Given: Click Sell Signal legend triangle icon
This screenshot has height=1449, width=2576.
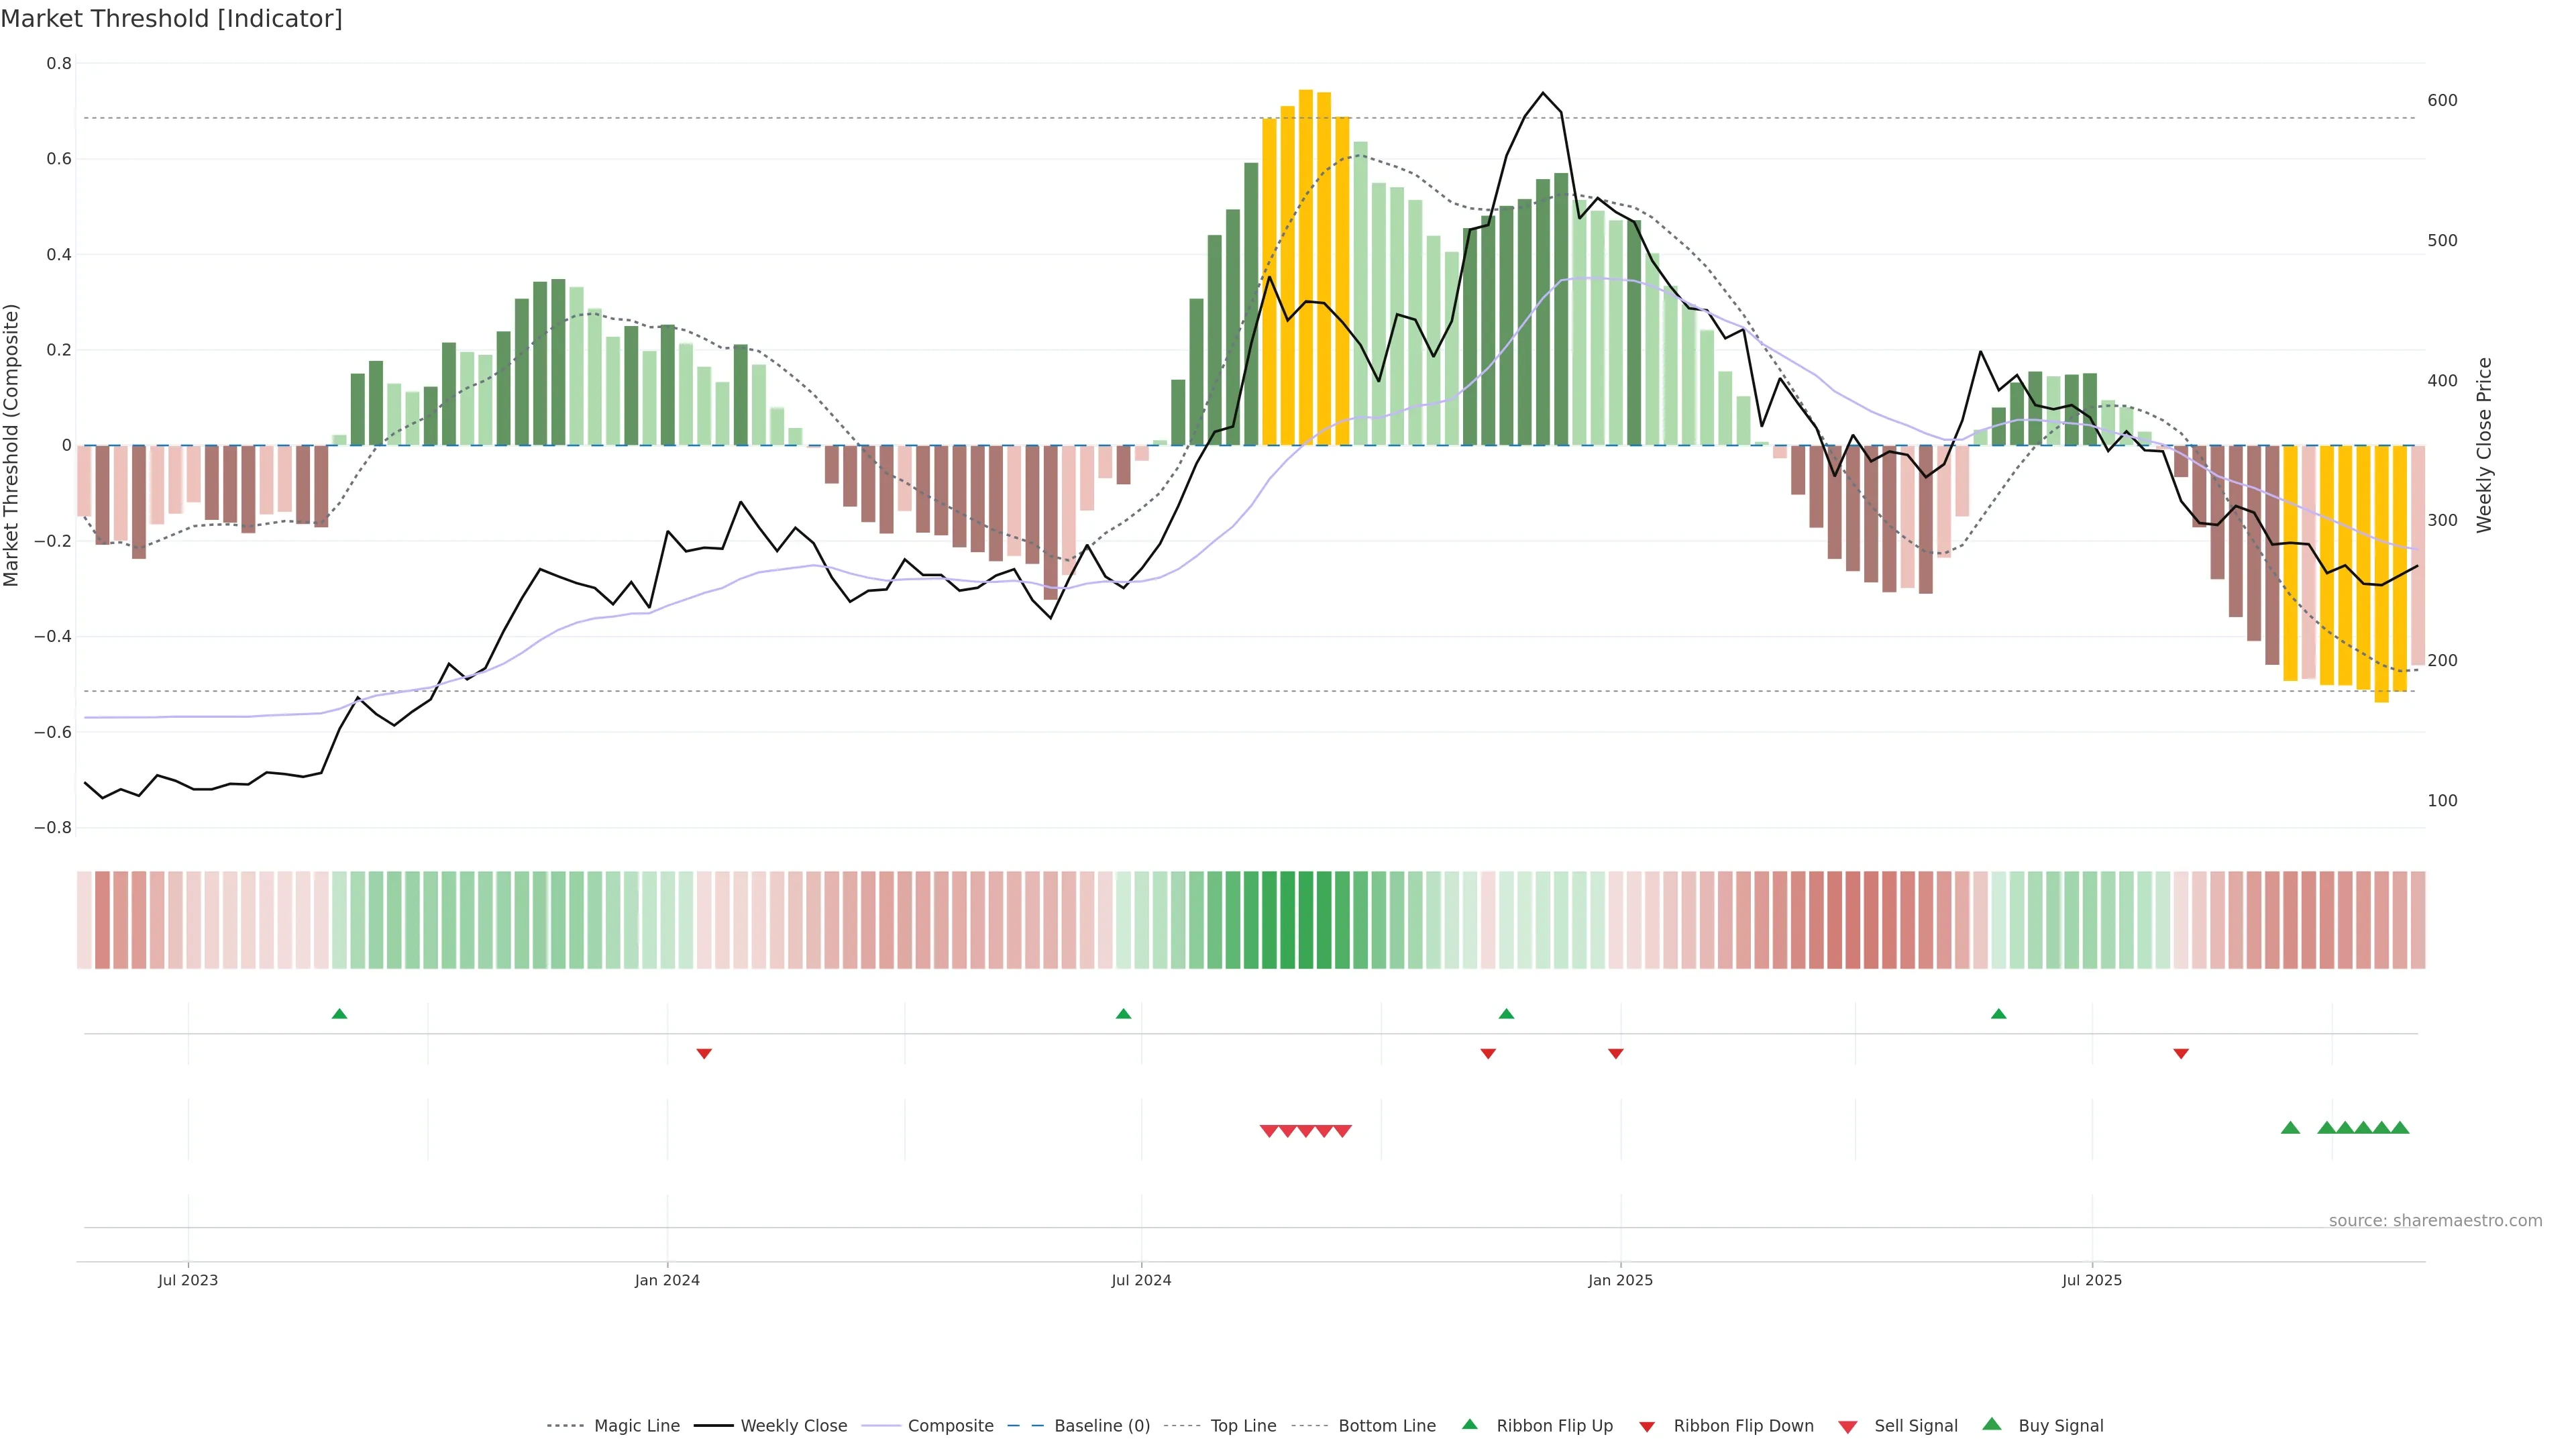Looking at the screenshot, I should click(x=1848, y=1427).
